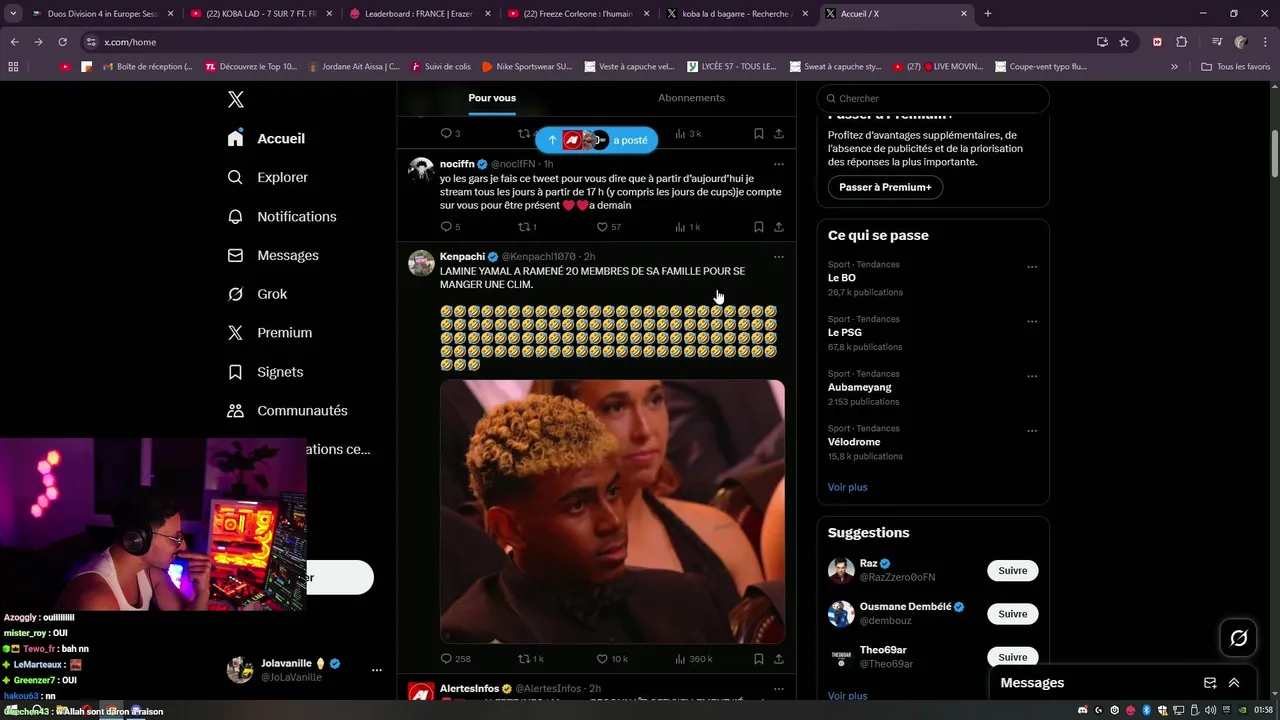Click Voir plus under trends
This screenshot has height=720, width=1280.
tap(848, 487)
